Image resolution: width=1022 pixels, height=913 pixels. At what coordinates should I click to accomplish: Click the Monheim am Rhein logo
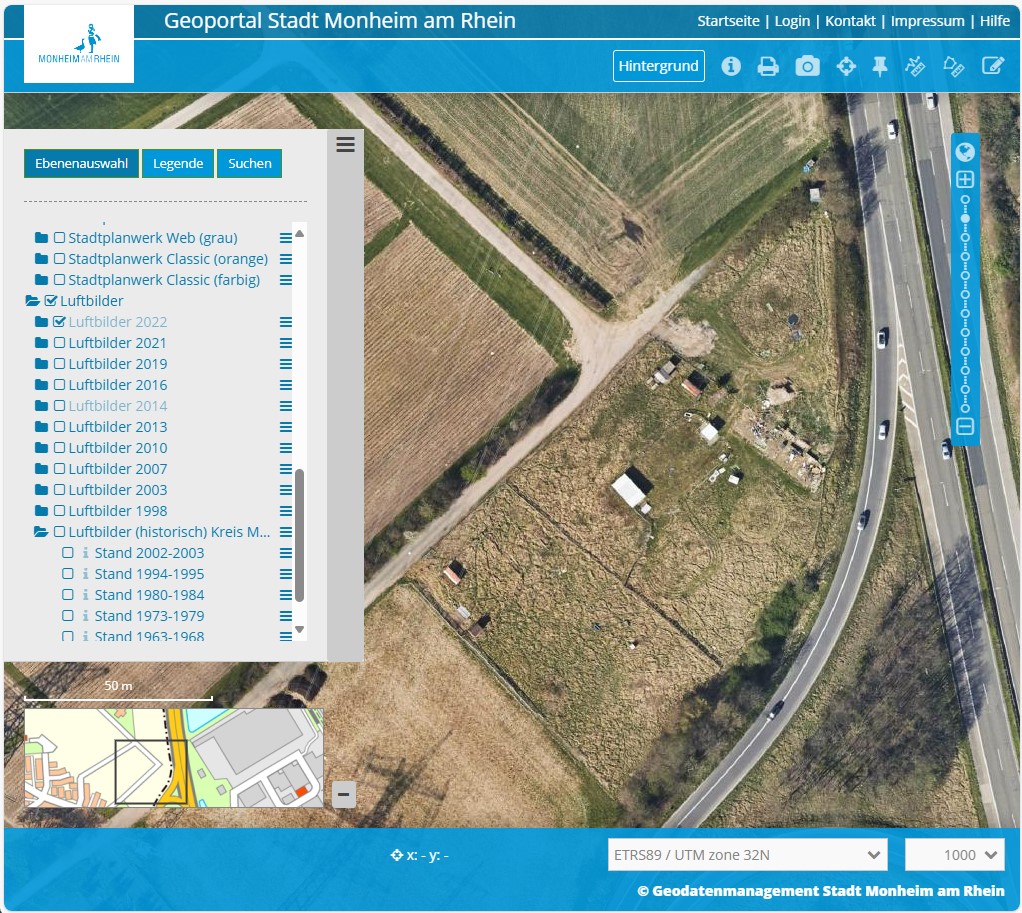79,44
